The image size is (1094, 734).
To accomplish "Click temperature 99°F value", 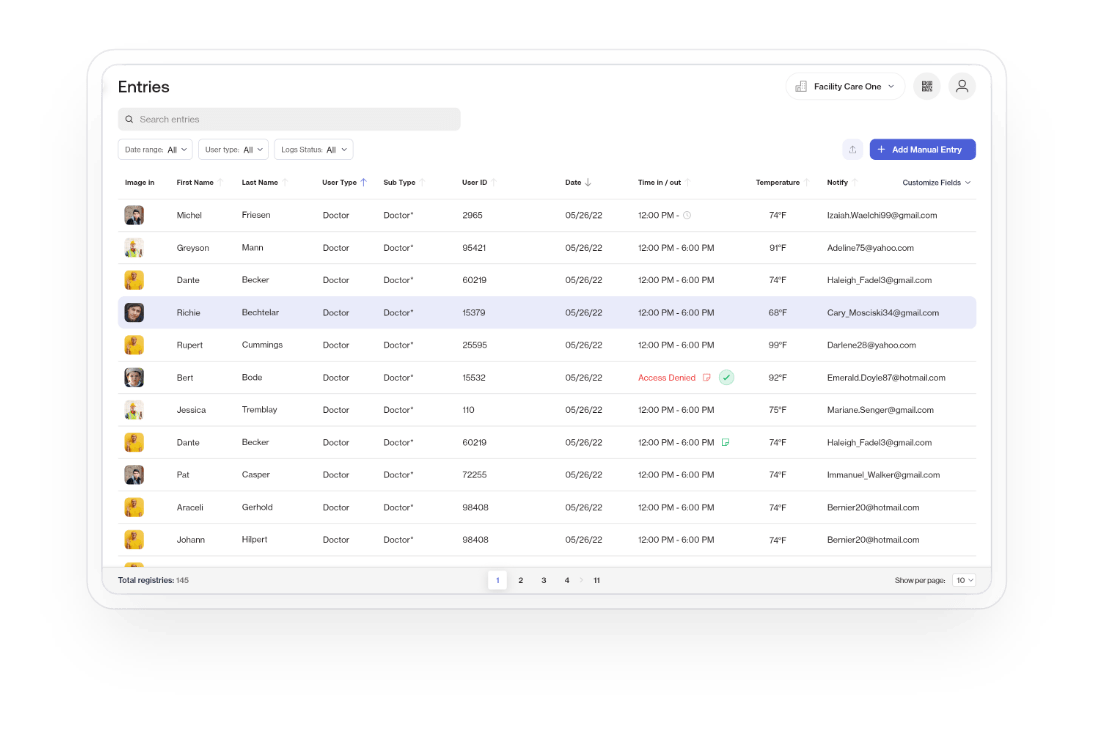I will tap(777, 345).
